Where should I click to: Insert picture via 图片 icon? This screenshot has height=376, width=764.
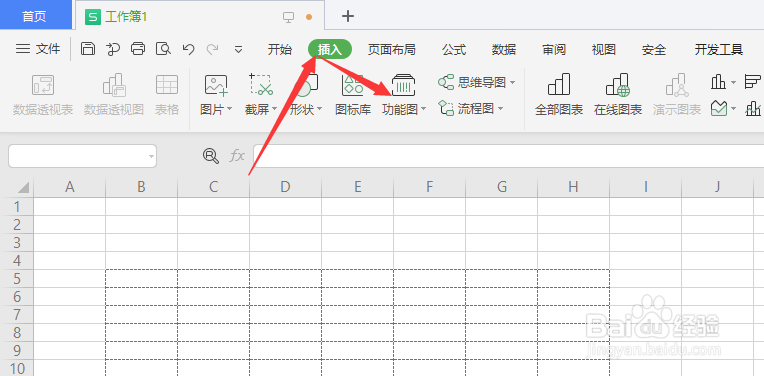tap(216, 84)
